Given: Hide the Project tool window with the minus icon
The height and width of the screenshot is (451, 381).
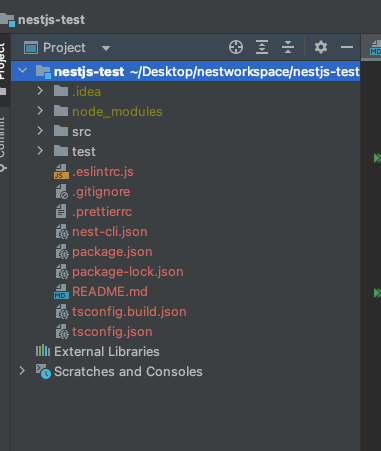Looking at the screenshot, I should click(x=347, y=47).
